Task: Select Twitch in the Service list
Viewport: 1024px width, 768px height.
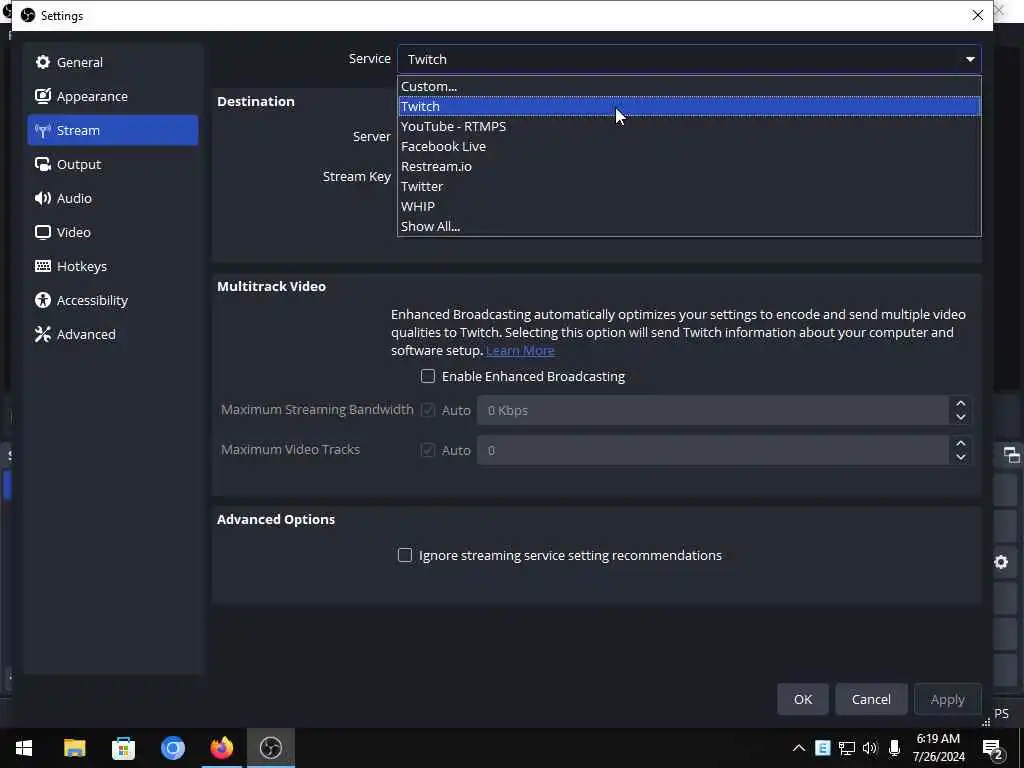Action: (x=689, y=106)
